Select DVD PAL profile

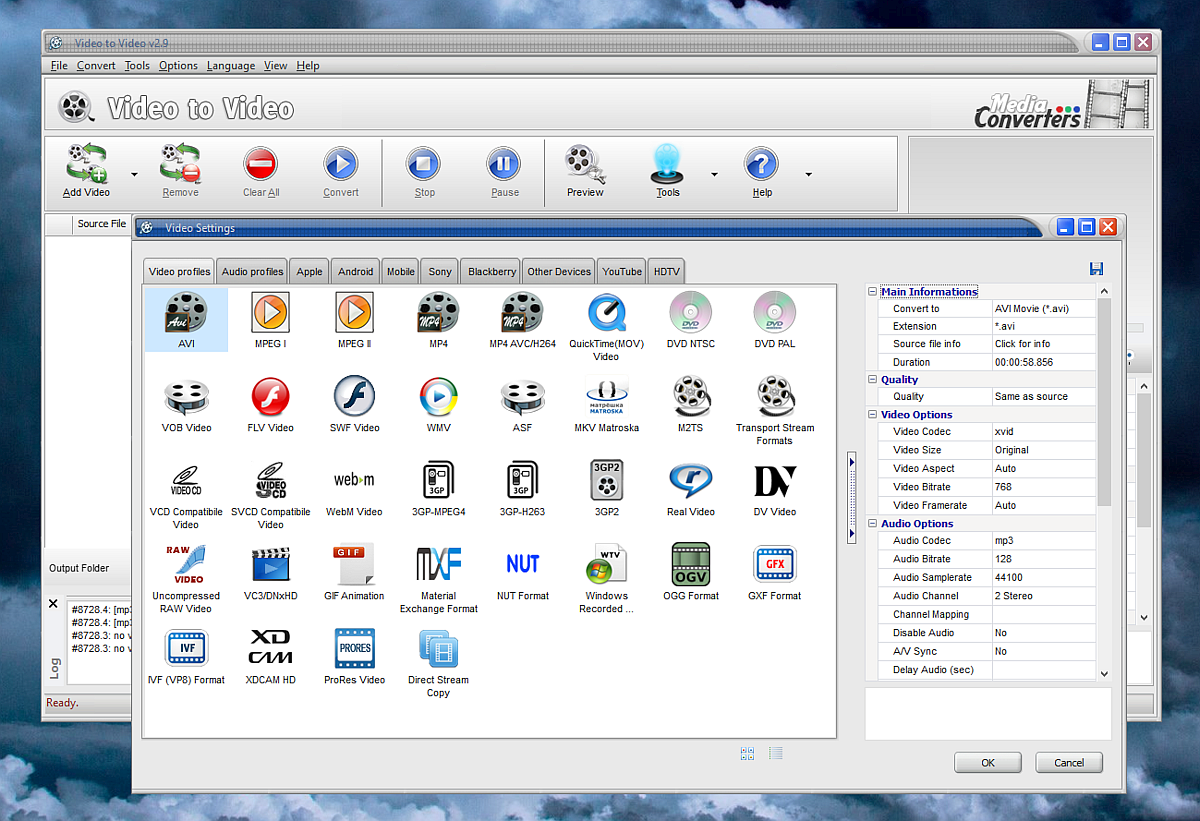(774, 320)
